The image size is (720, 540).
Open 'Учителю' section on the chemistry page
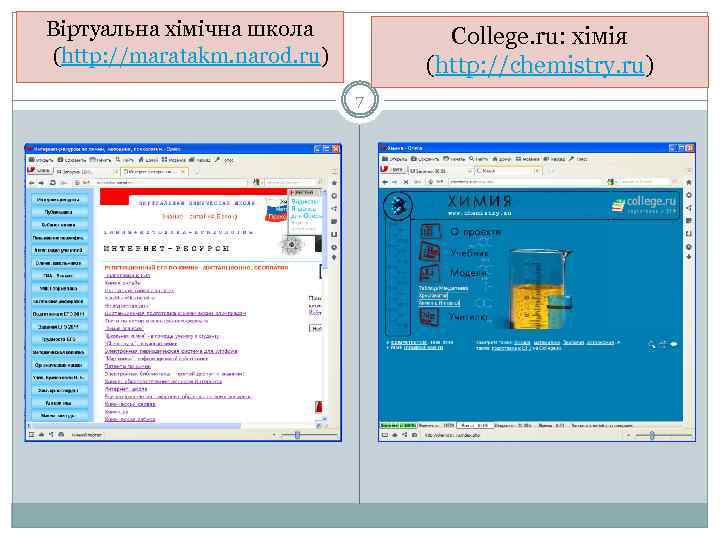[x=468, y=317]
